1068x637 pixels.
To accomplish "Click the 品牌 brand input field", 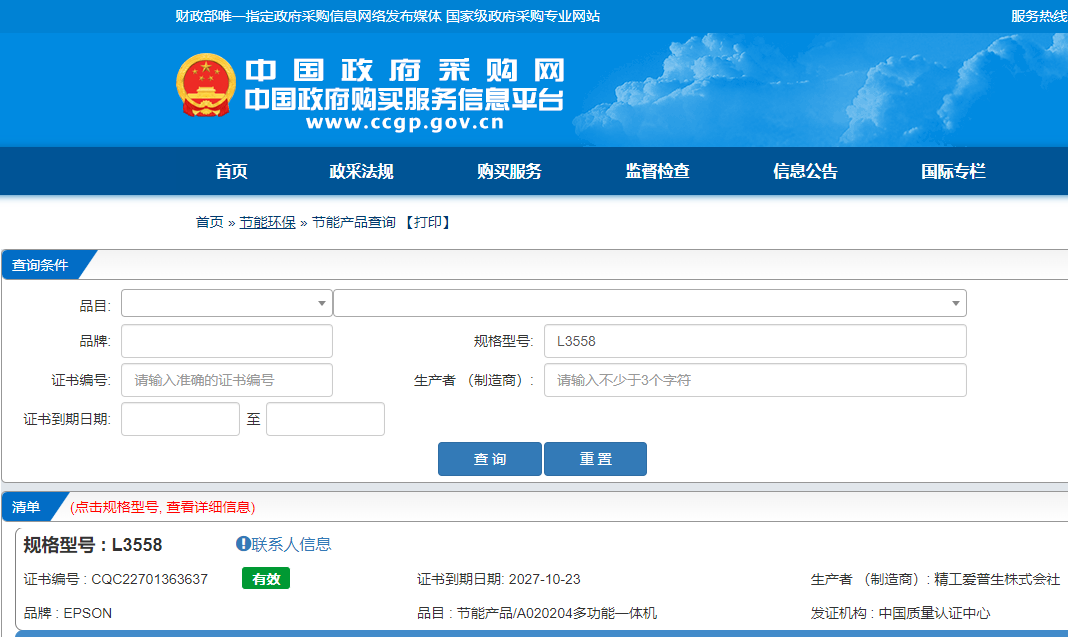I will (226, 341).
